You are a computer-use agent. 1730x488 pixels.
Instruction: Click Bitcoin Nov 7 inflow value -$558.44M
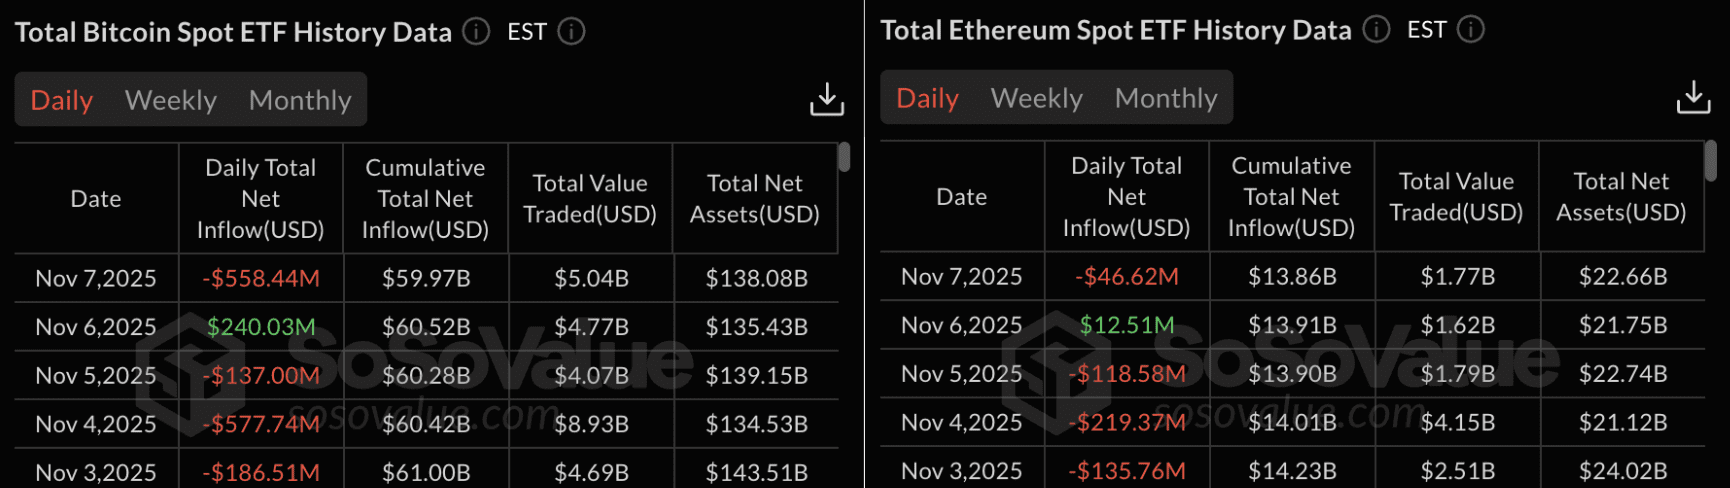[x=261, y=278]
